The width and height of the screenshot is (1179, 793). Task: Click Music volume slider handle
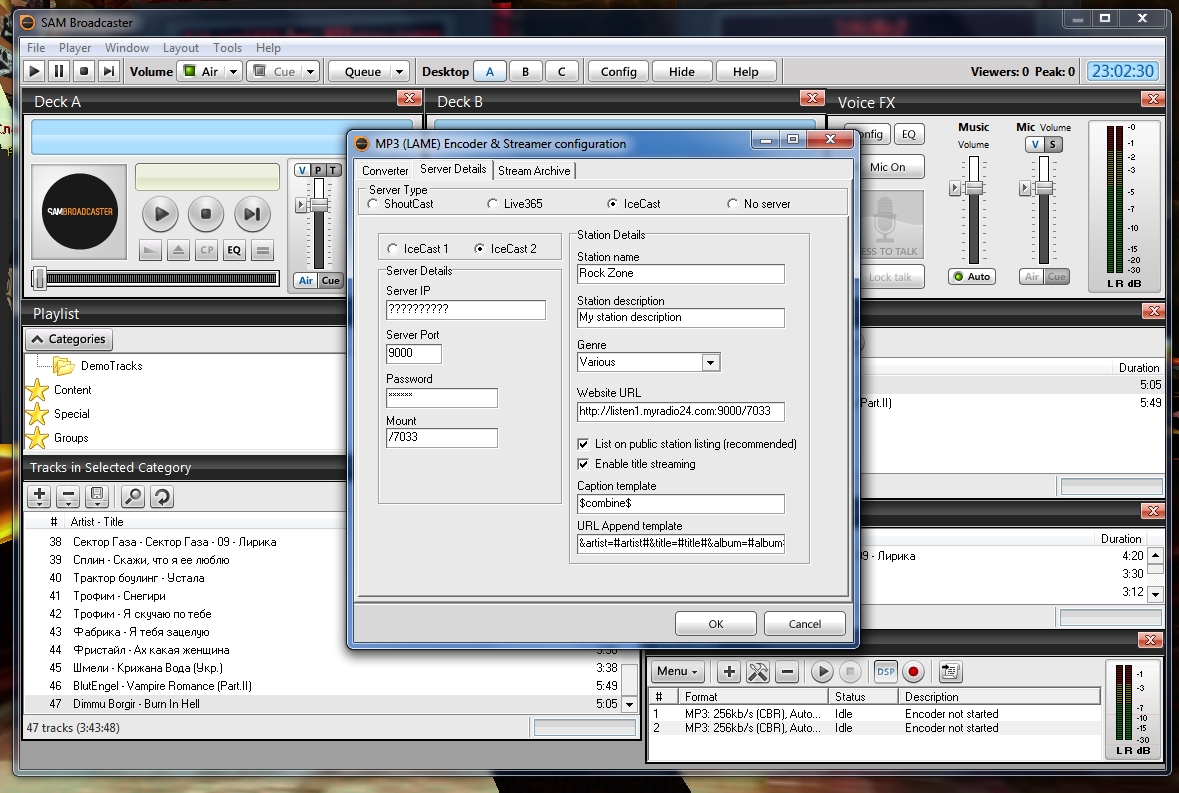click(x=974, y=188)
